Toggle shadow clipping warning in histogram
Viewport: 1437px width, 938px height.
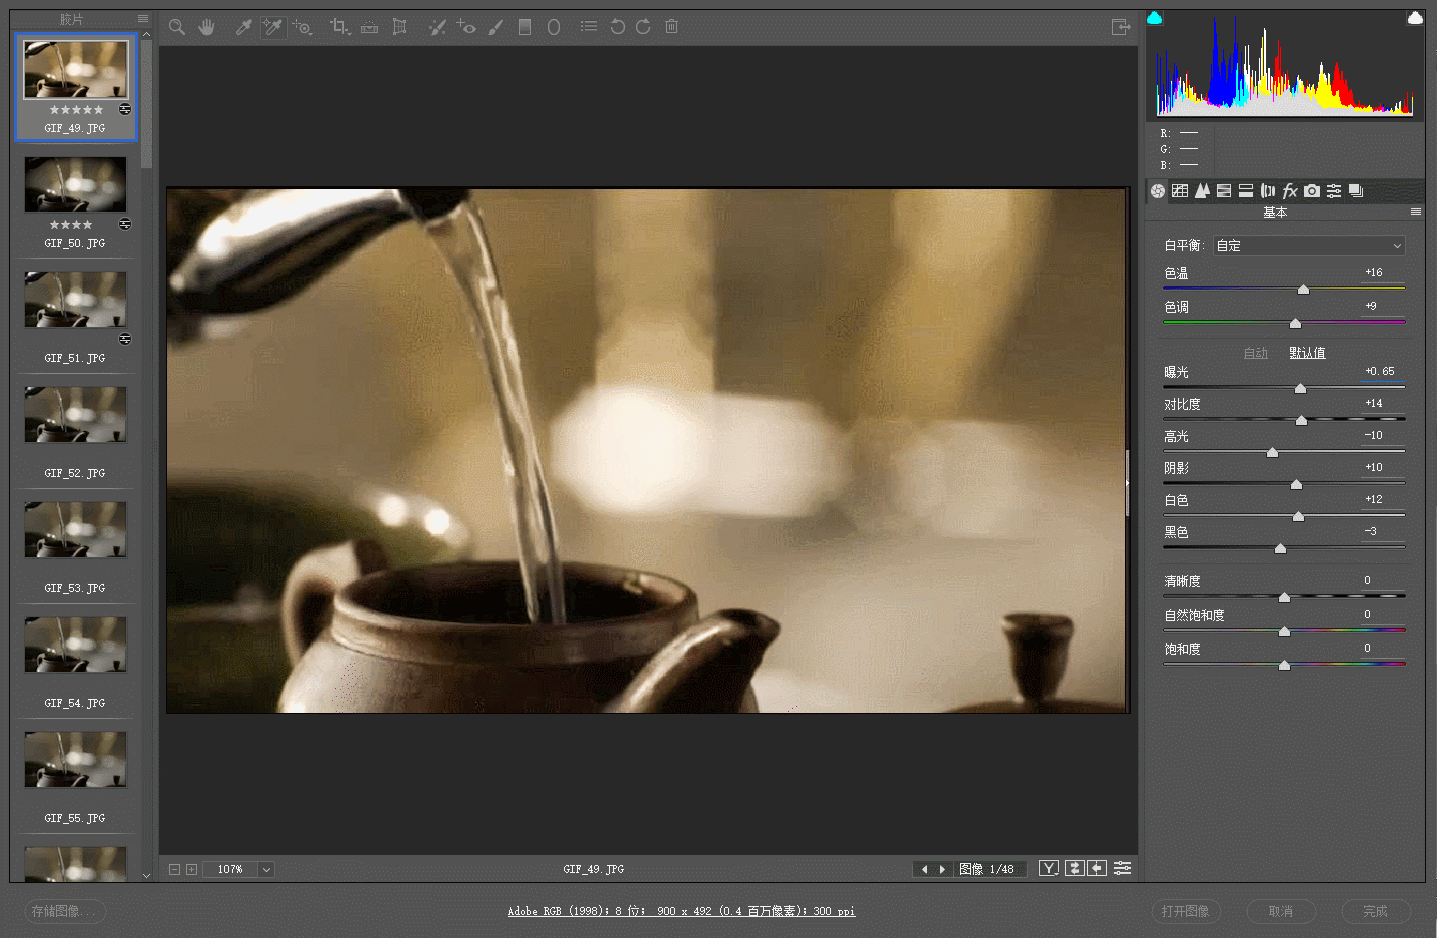tap(1155, 18)
